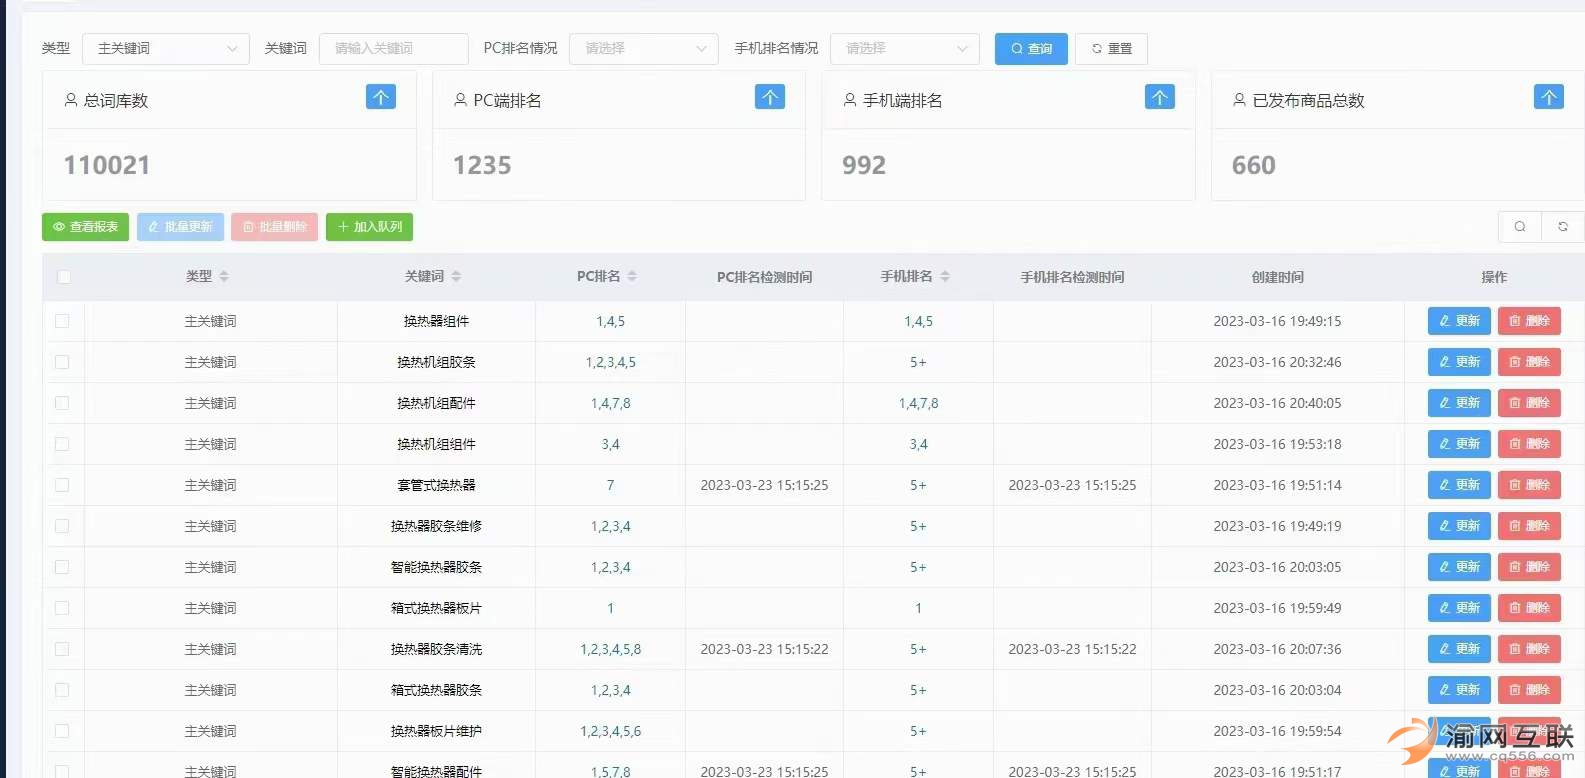Delete the 换热机组配件 row
1585x778 pixels.
coord(1528,403)
